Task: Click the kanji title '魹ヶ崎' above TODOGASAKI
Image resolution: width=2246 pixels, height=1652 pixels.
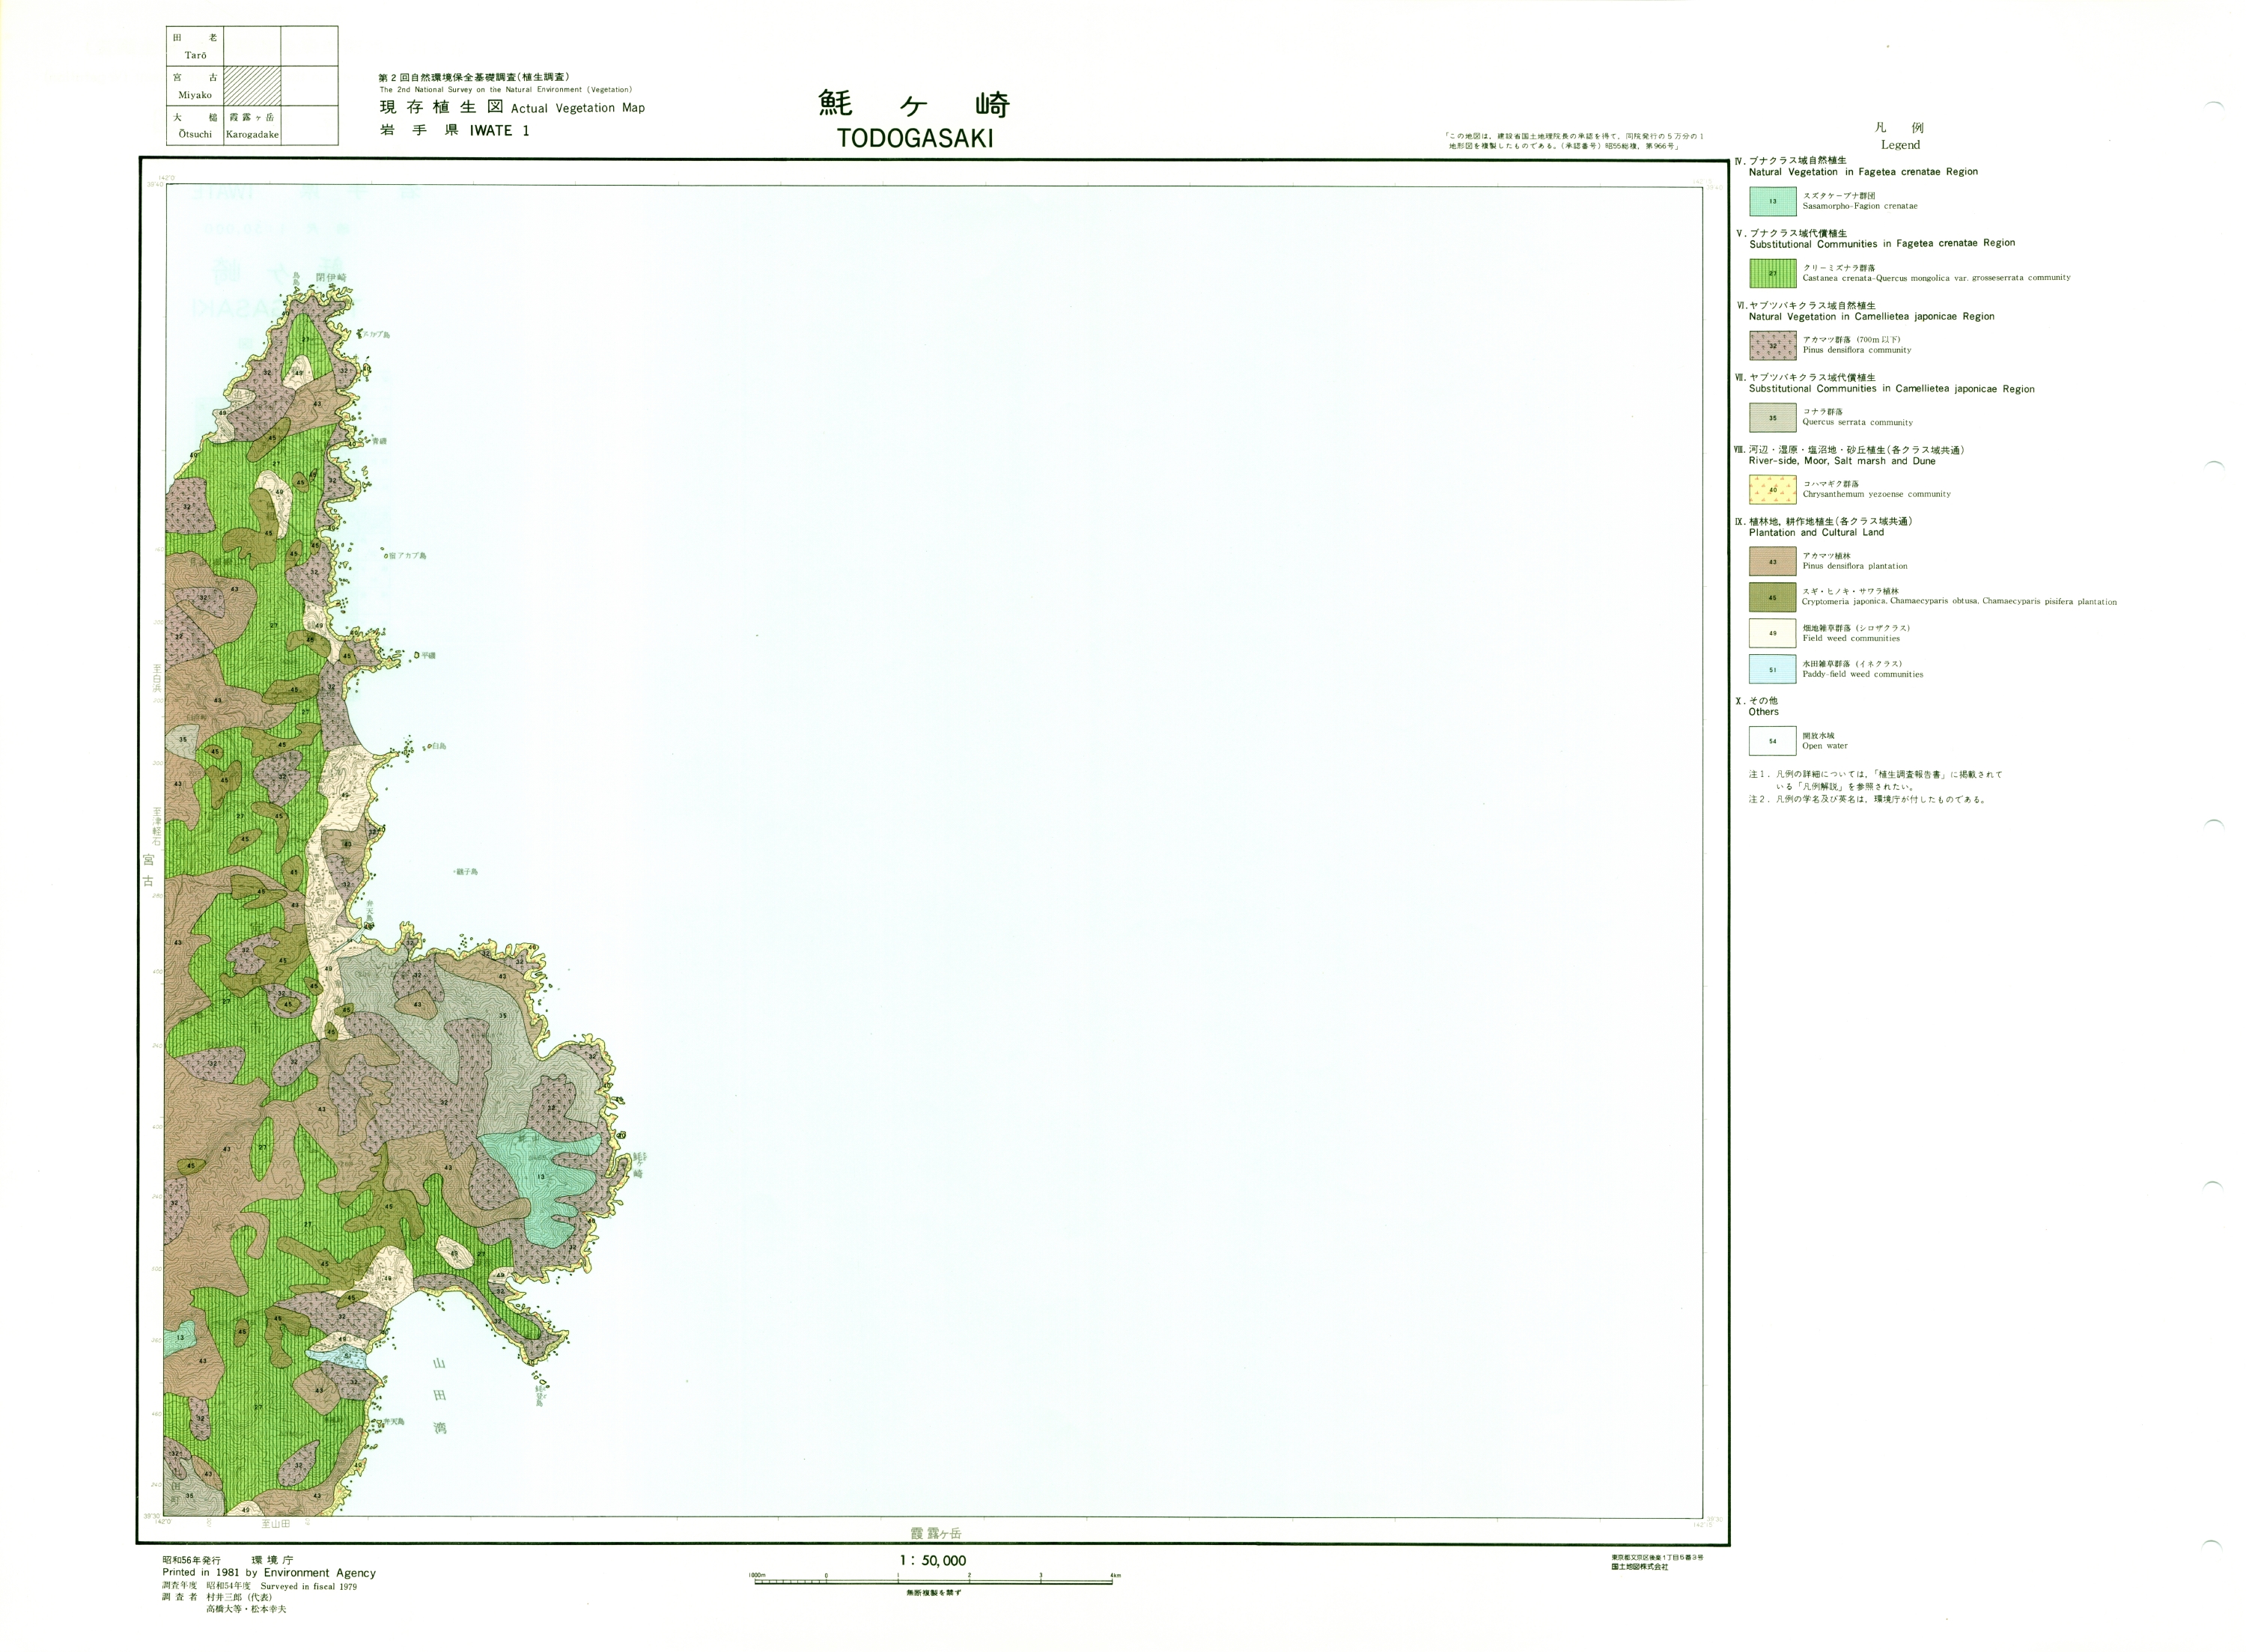Action: tap(914, 104)
